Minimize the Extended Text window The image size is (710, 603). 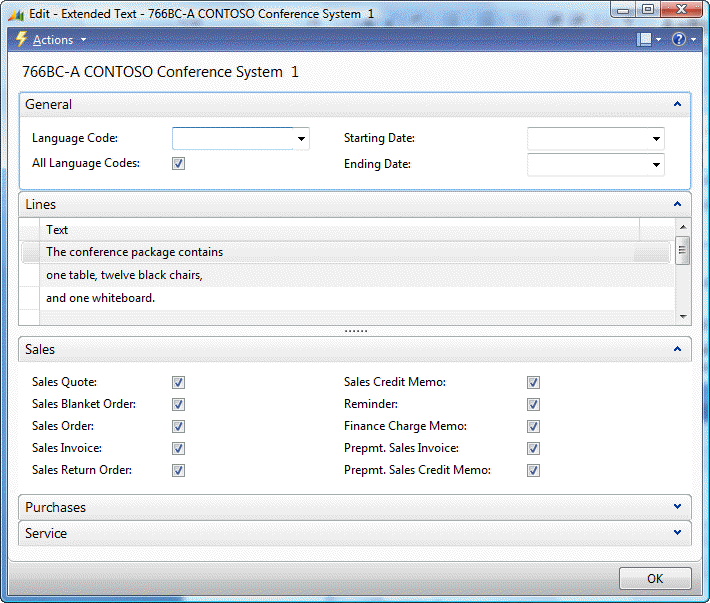(x=623, y=10)
